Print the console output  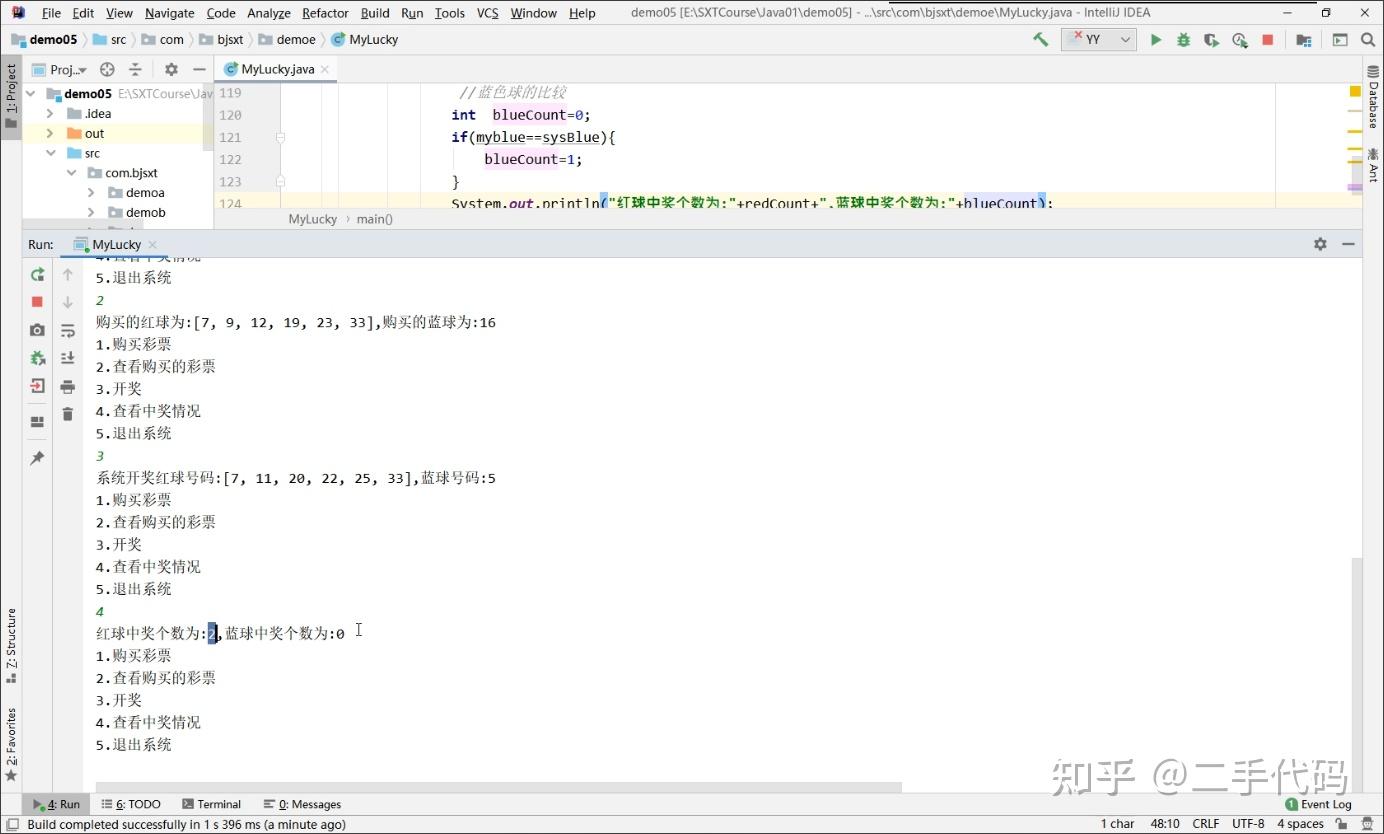(68, 386)
